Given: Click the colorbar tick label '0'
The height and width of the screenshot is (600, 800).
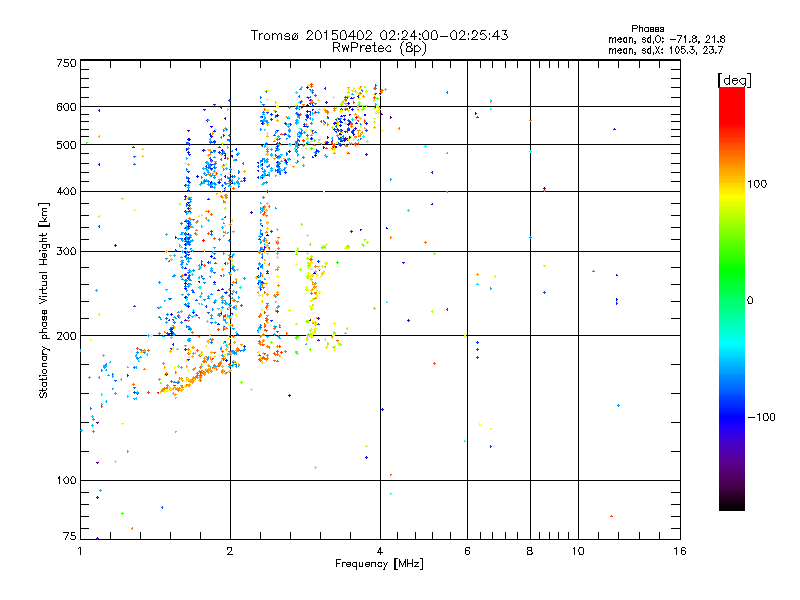Looking at the screenshot, I should (x=750, y=301).
